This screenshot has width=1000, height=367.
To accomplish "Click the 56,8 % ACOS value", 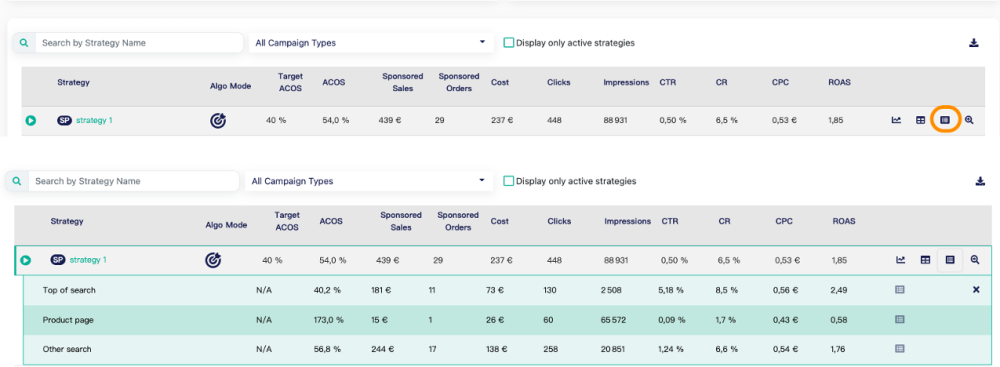I will [327, 349].
